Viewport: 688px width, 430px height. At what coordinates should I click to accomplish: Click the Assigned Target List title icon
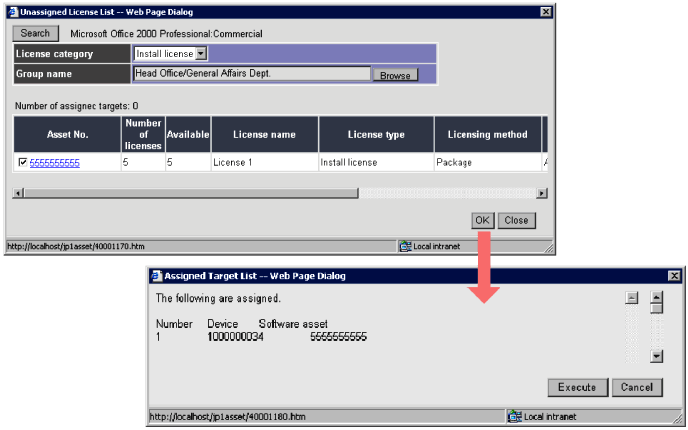pyautogui.click(x=157, y=276)
